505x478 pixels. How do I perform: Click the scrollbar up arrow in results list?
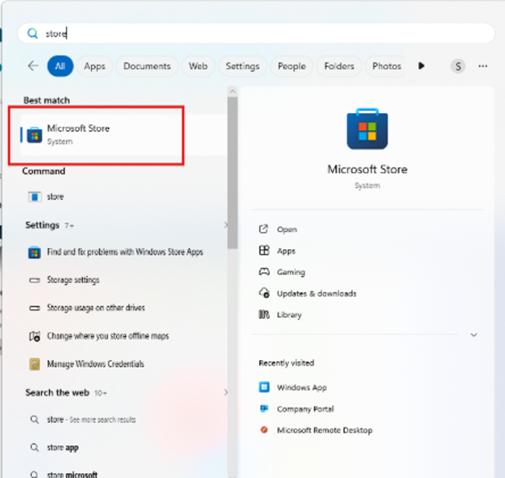tap(233, 91)
